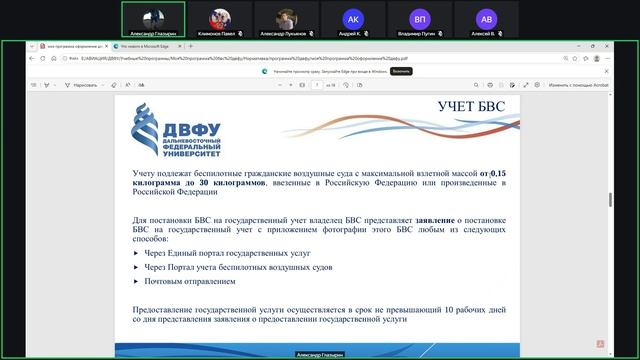
Task: Open PDF settings gear icon
Action: [537, 85]
